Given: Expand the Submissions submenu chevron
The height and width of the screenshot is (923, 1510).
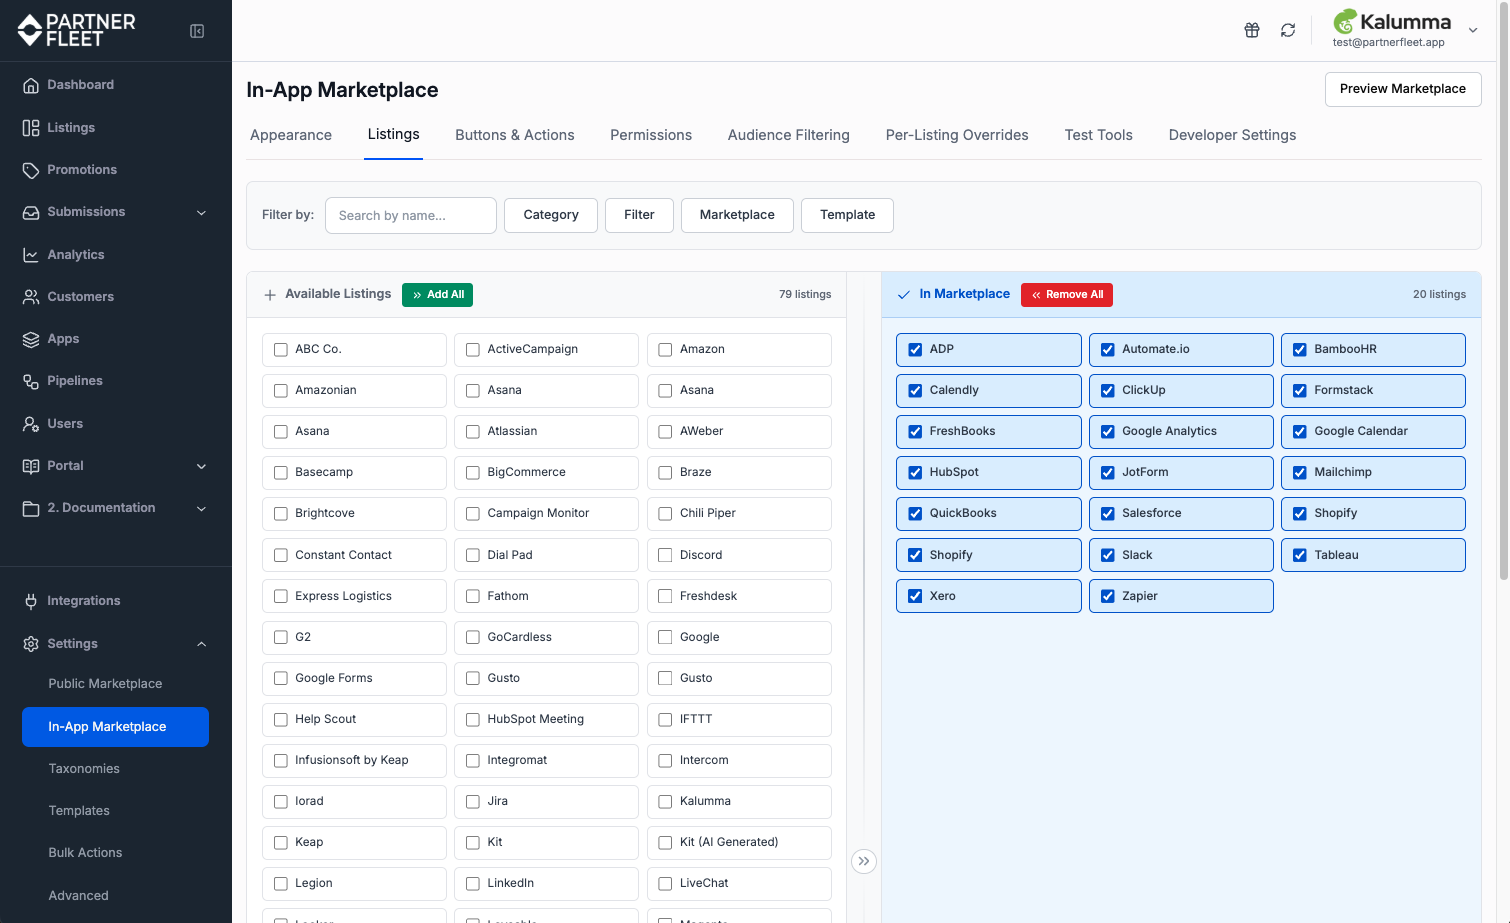Looking at the screenshot, I should click(x=201, y=213).
